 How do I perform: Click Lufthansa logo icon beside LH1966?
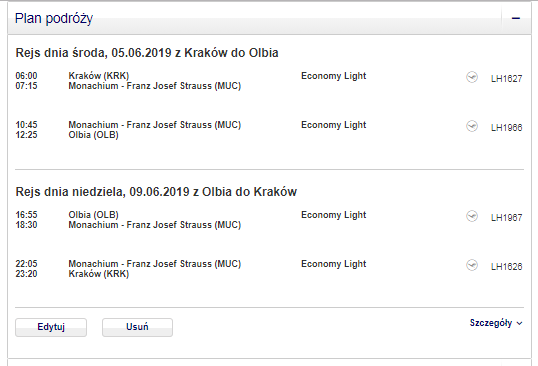pyautogui.click(x=472, y=126)
